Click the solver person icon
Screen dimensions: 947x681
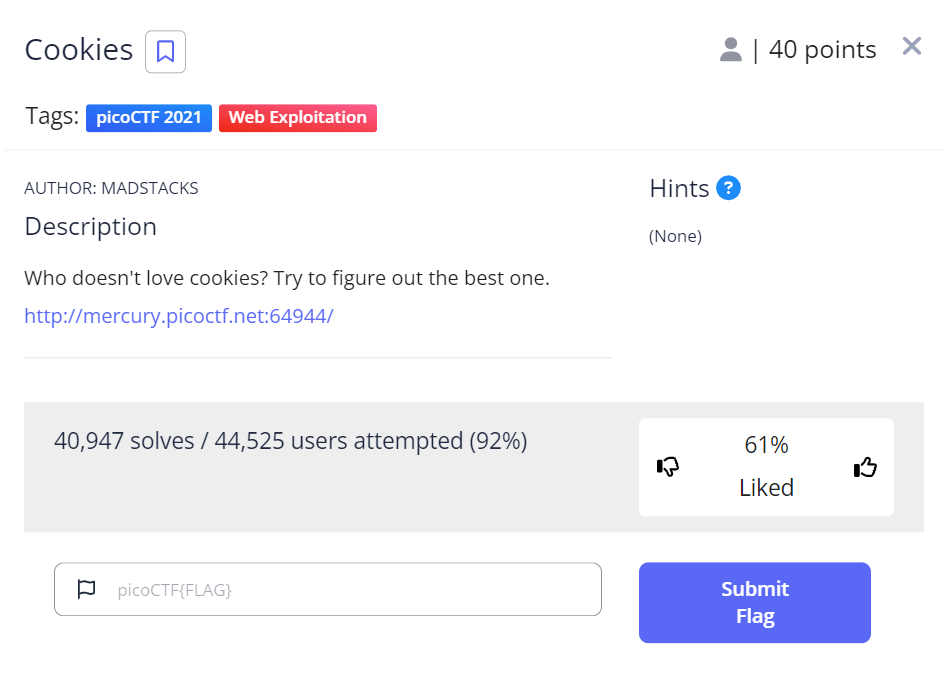[x=731, y=49]
